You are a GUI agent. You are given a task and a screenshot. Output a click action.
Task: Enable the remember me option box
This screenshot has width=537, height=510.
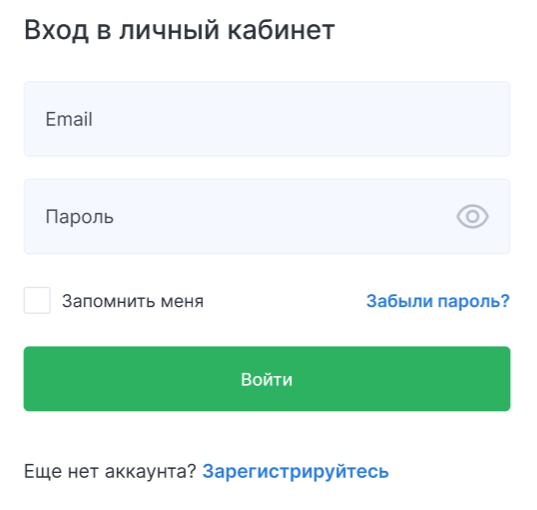pos(37,300)
